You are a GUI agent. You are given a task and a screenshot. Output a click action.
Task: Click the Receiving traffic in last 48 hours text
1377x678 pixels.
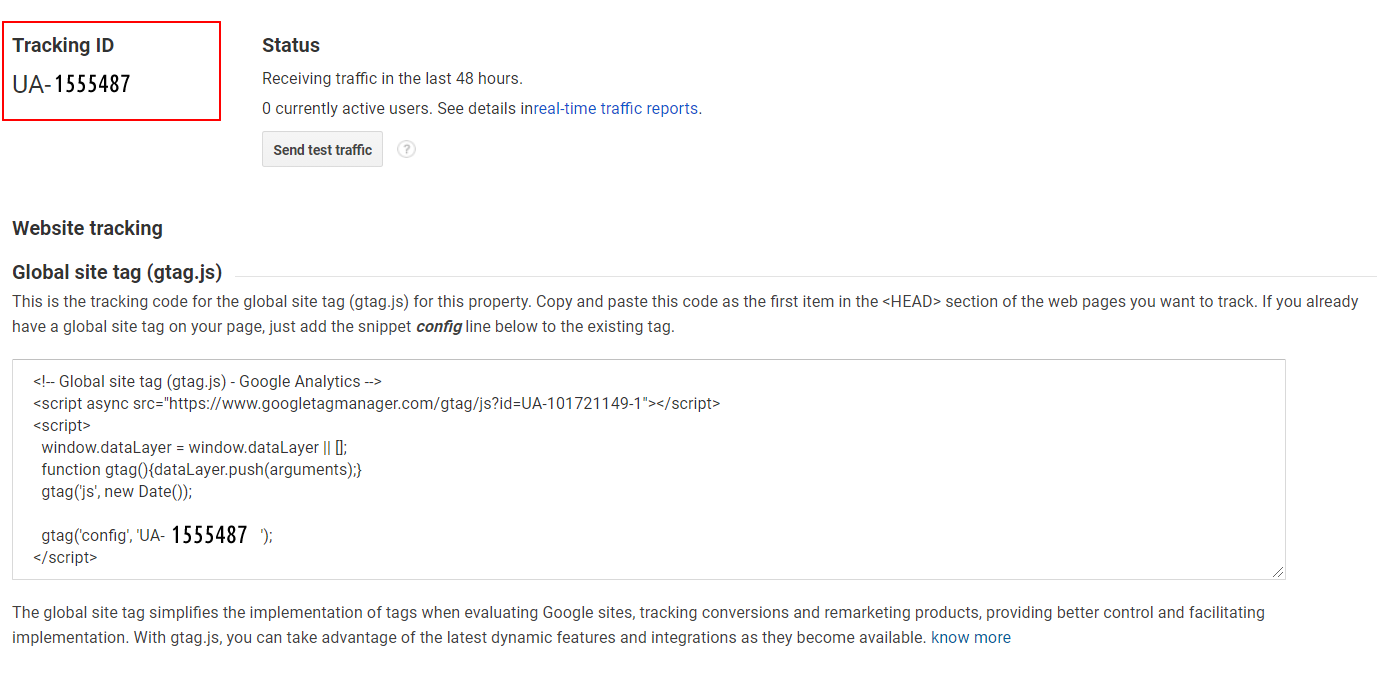[x=392, y=78]
